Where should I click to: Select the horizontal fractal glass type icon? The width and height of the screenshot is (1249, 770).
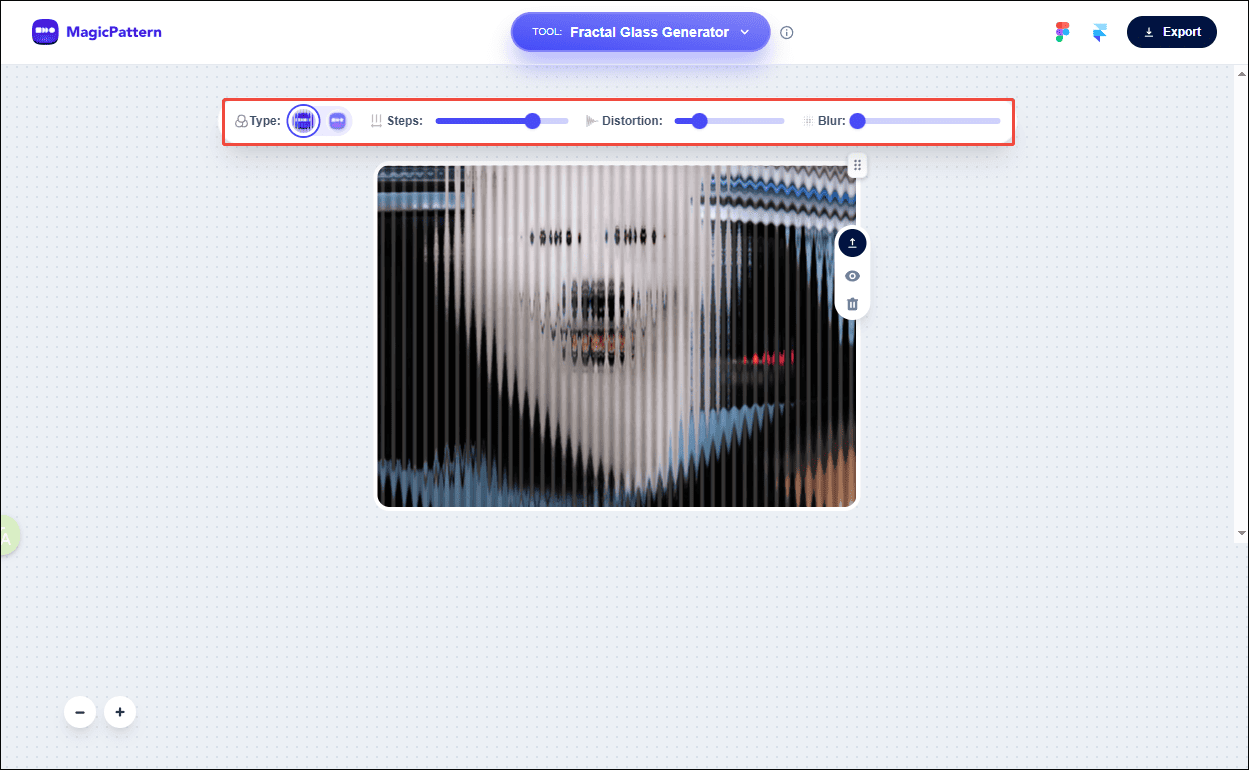tap(336, 120)
